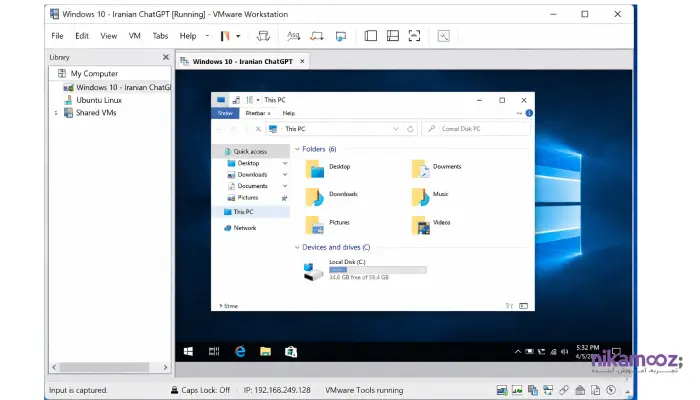The image size is (700, 400).
Task: Click the Local Disk storage usage bar
Action: tap(377, 270)
